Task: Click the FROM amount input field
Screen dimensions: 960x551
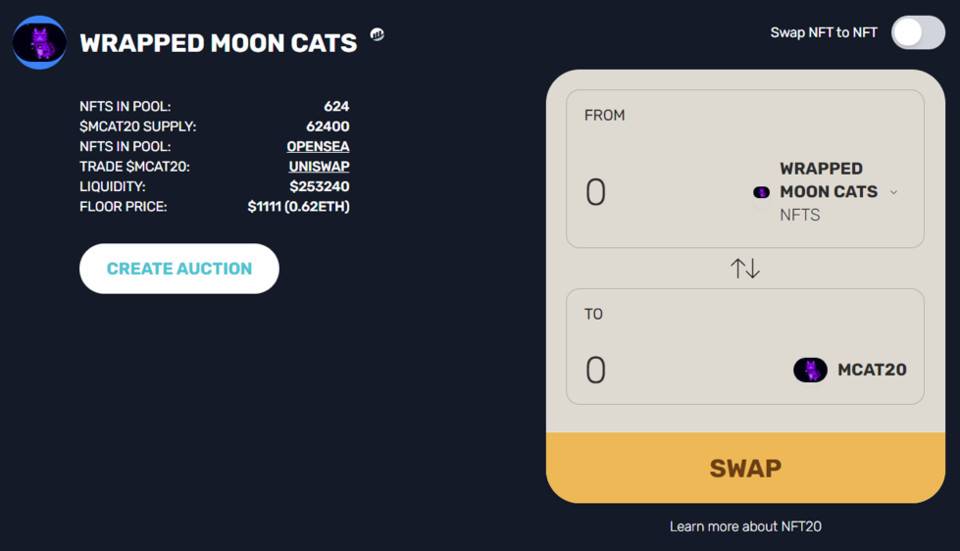Action: [x=650, y=192]
